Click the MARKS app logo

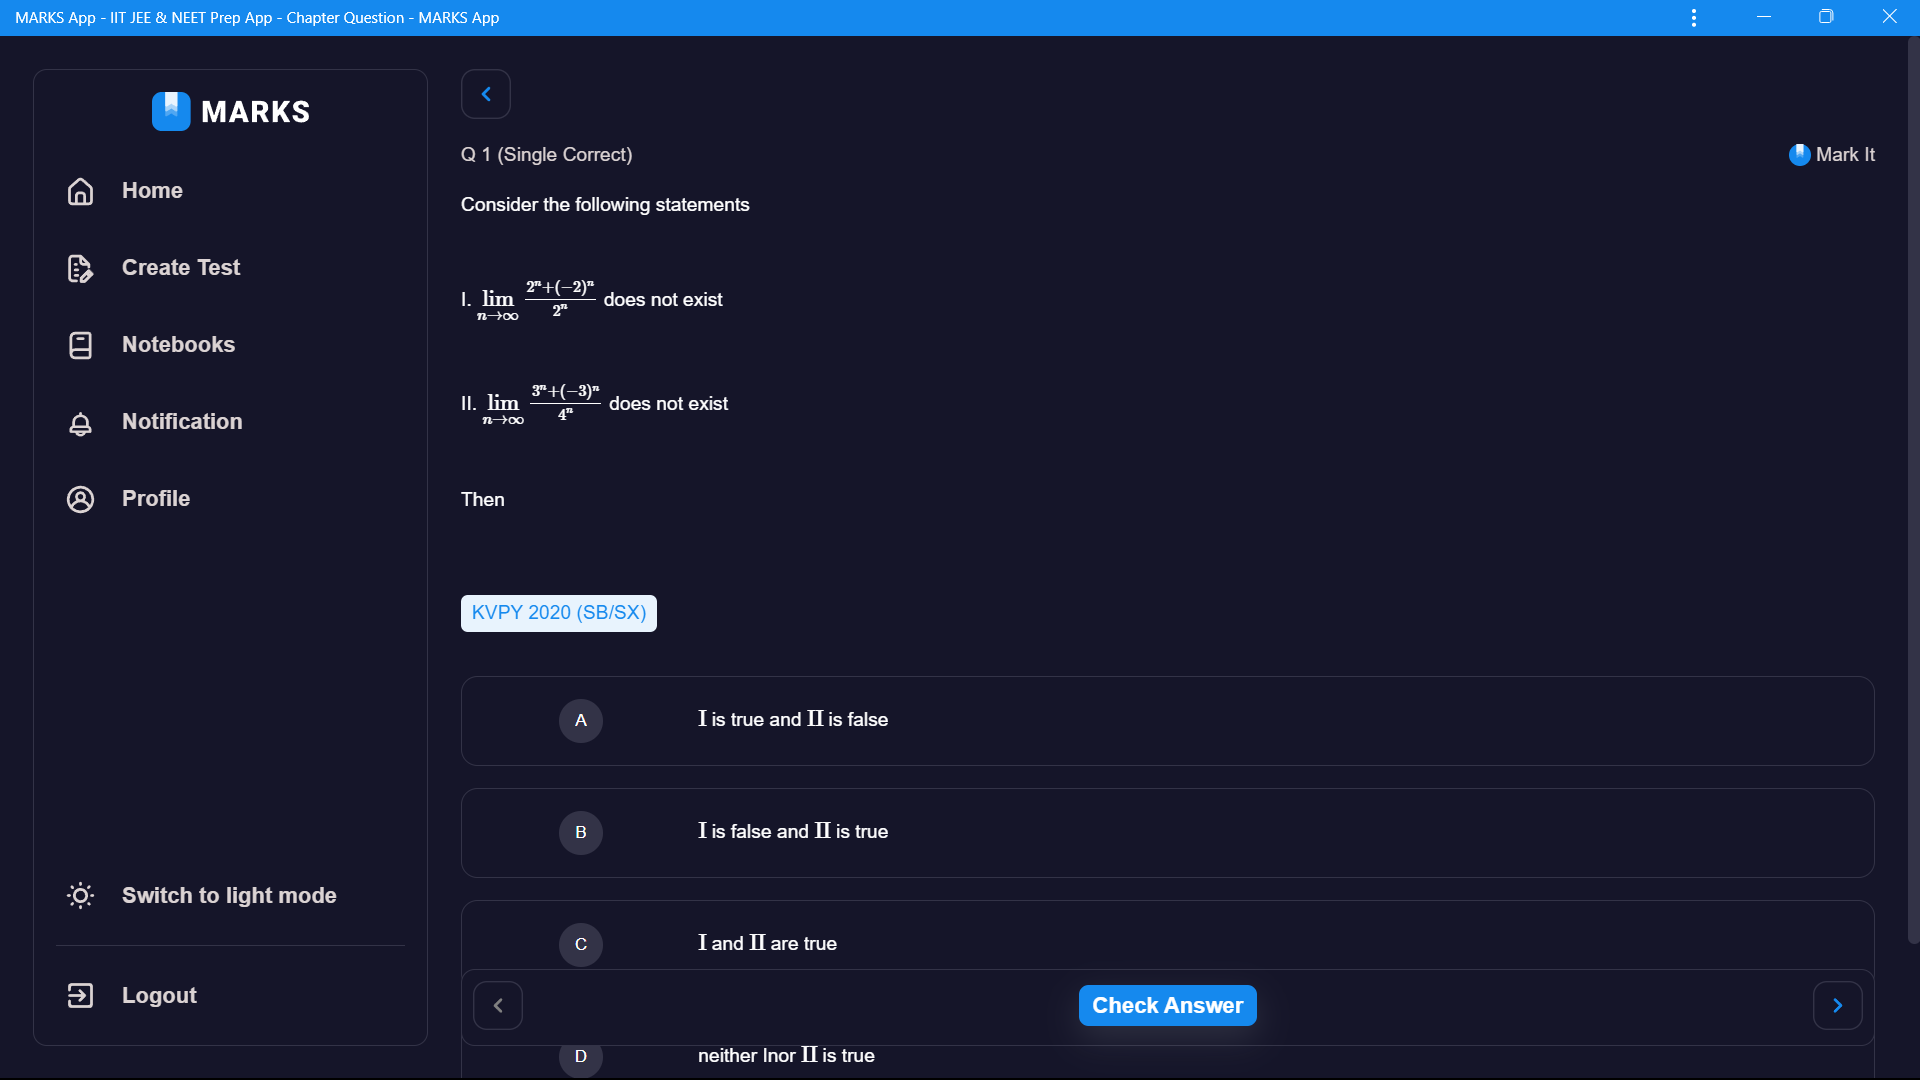[169, 112]
